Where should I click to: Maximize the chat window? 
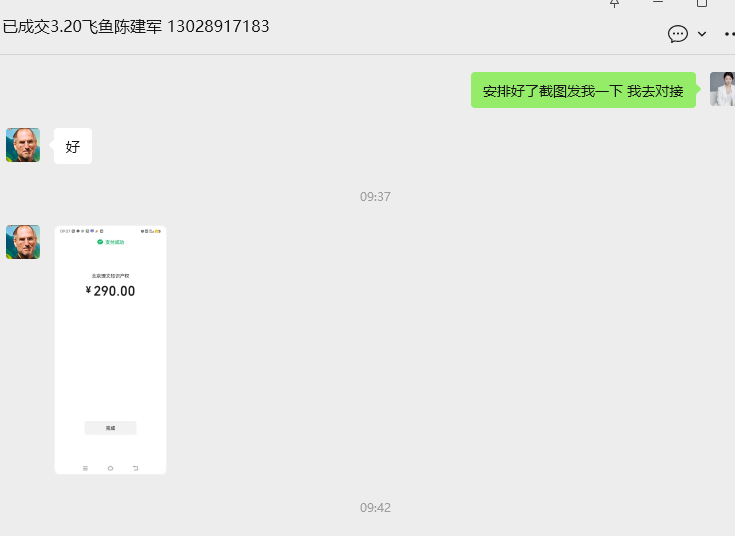(702, 3)
